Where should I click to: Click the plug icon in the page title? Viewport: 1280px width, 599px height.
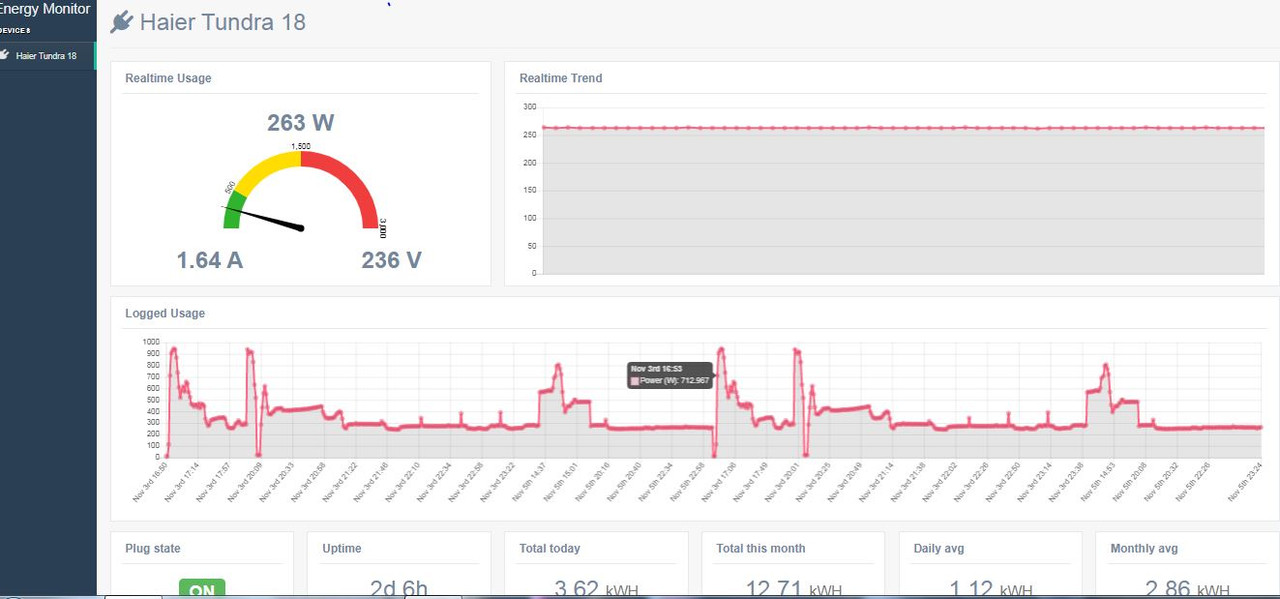[121, 22]
